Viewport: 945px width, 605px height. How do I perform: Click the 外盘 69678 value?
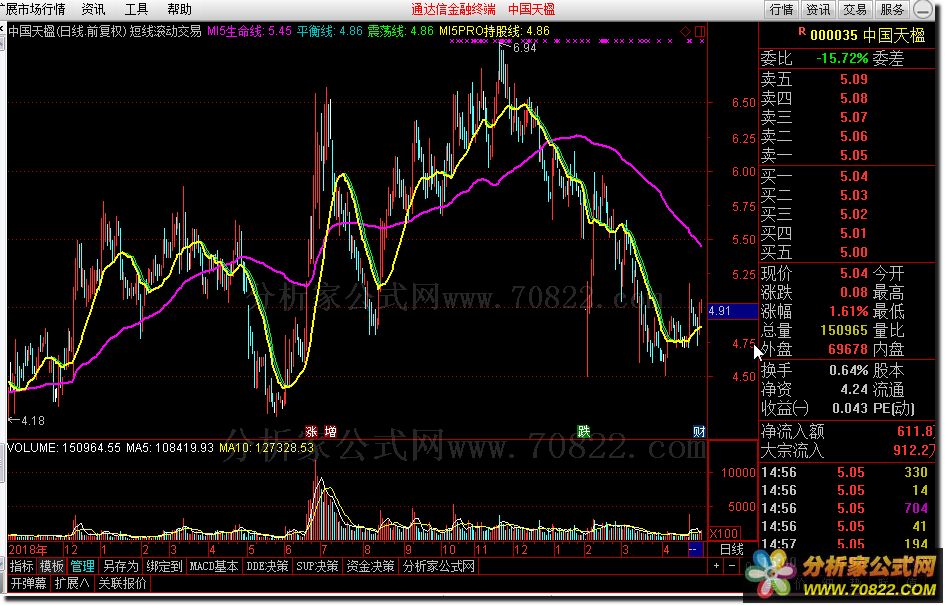coord(847,349)
